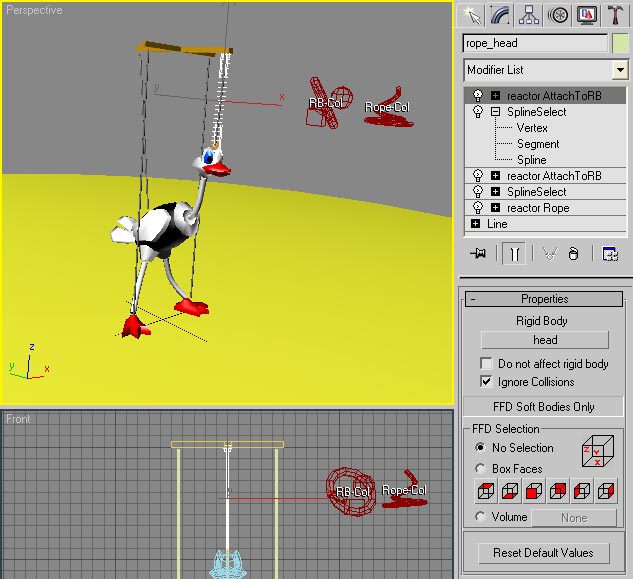Open the Utilities hammer tab
This screenshot has width=633, height=579.
pos(616,14)
